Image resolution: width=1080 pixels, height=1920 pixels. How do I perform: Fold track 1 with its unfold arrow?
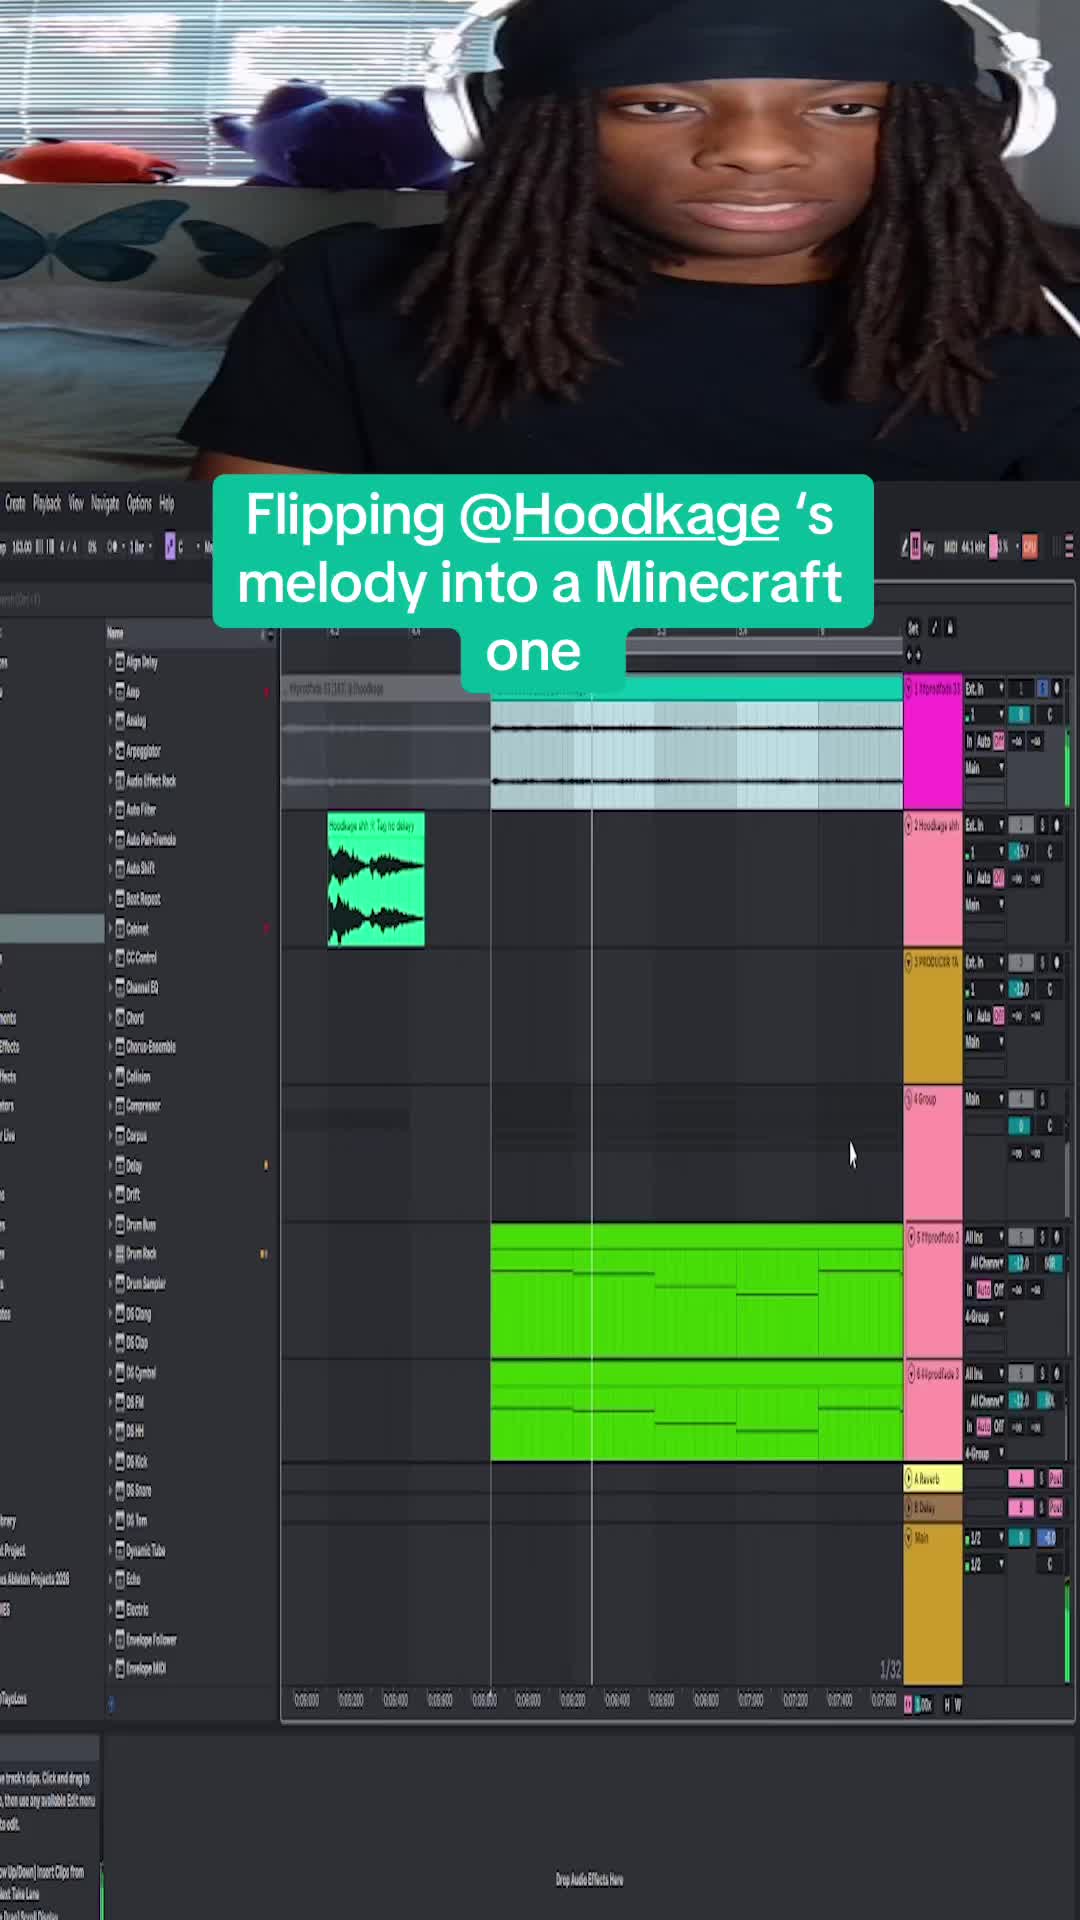pyautogui.click(x=909, y=689)
